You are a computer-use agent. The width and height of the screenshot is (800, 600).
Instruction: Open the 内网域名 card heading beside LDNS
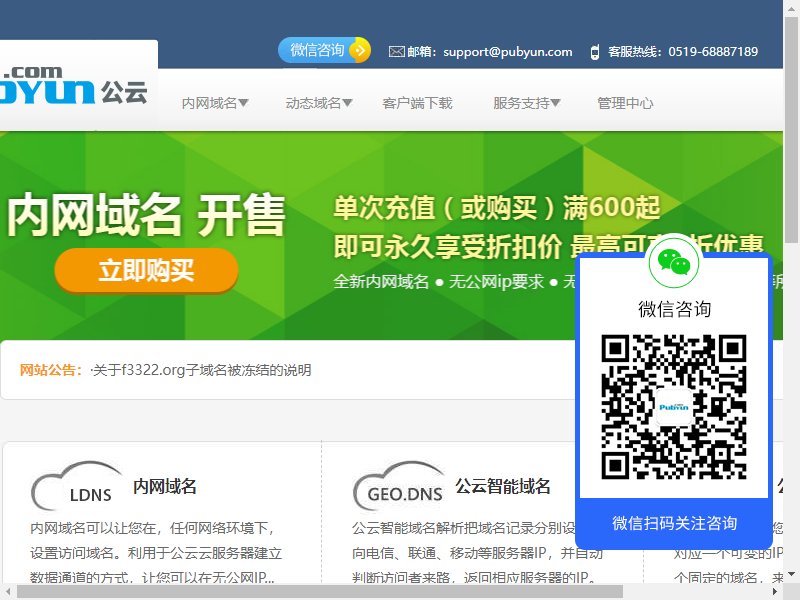click(x=165, y=486)
